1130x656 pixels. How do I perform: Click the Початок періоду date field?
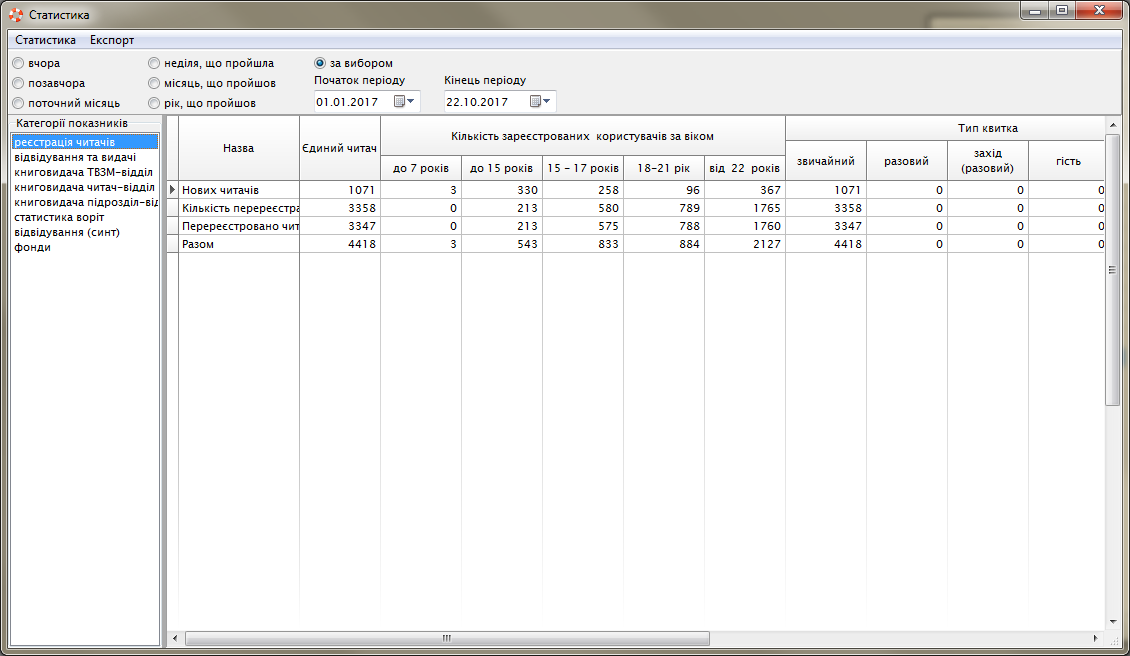352,102
